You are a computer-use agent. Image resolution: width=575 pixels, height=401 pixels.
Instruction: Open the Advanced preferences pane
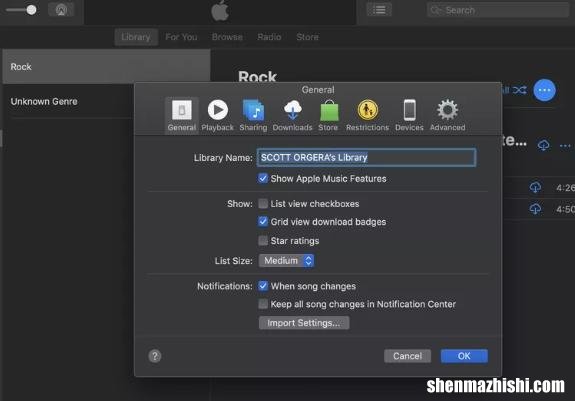[x=447, y=115]
